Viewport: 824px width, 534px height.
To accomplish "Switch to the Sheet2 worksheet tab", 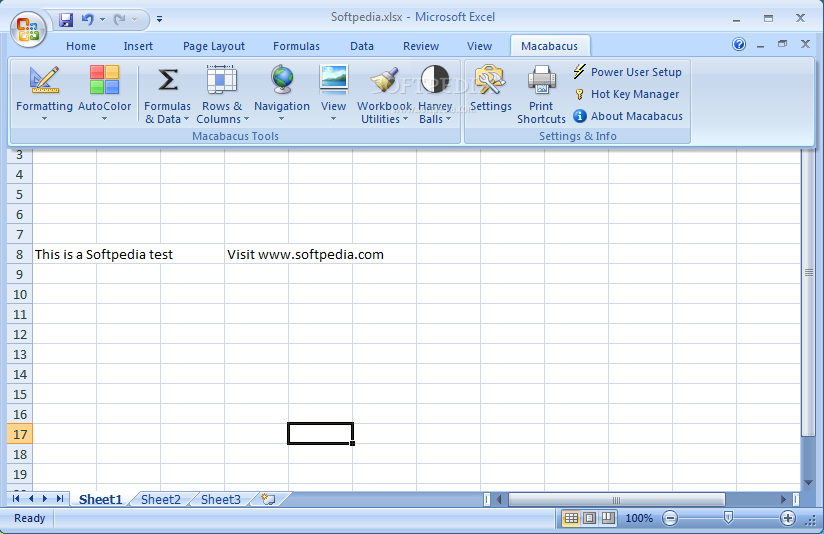I will (x=160, y=499).
